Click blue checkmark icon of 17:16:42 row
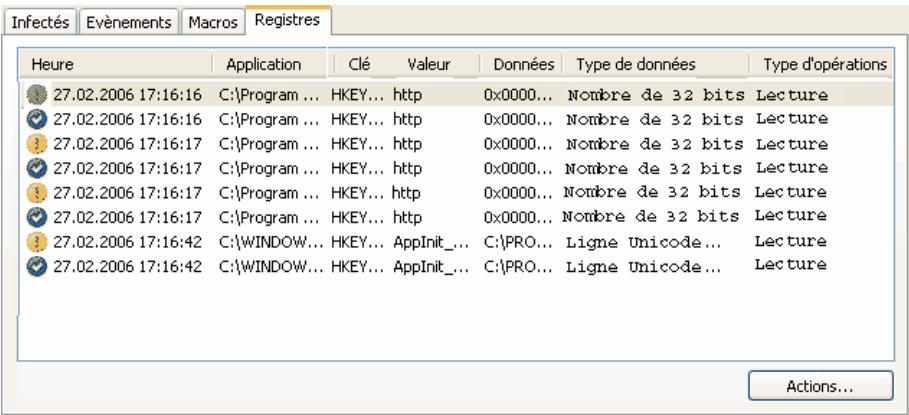The width and height of the screenshot is (909, 415). [37, 267]
